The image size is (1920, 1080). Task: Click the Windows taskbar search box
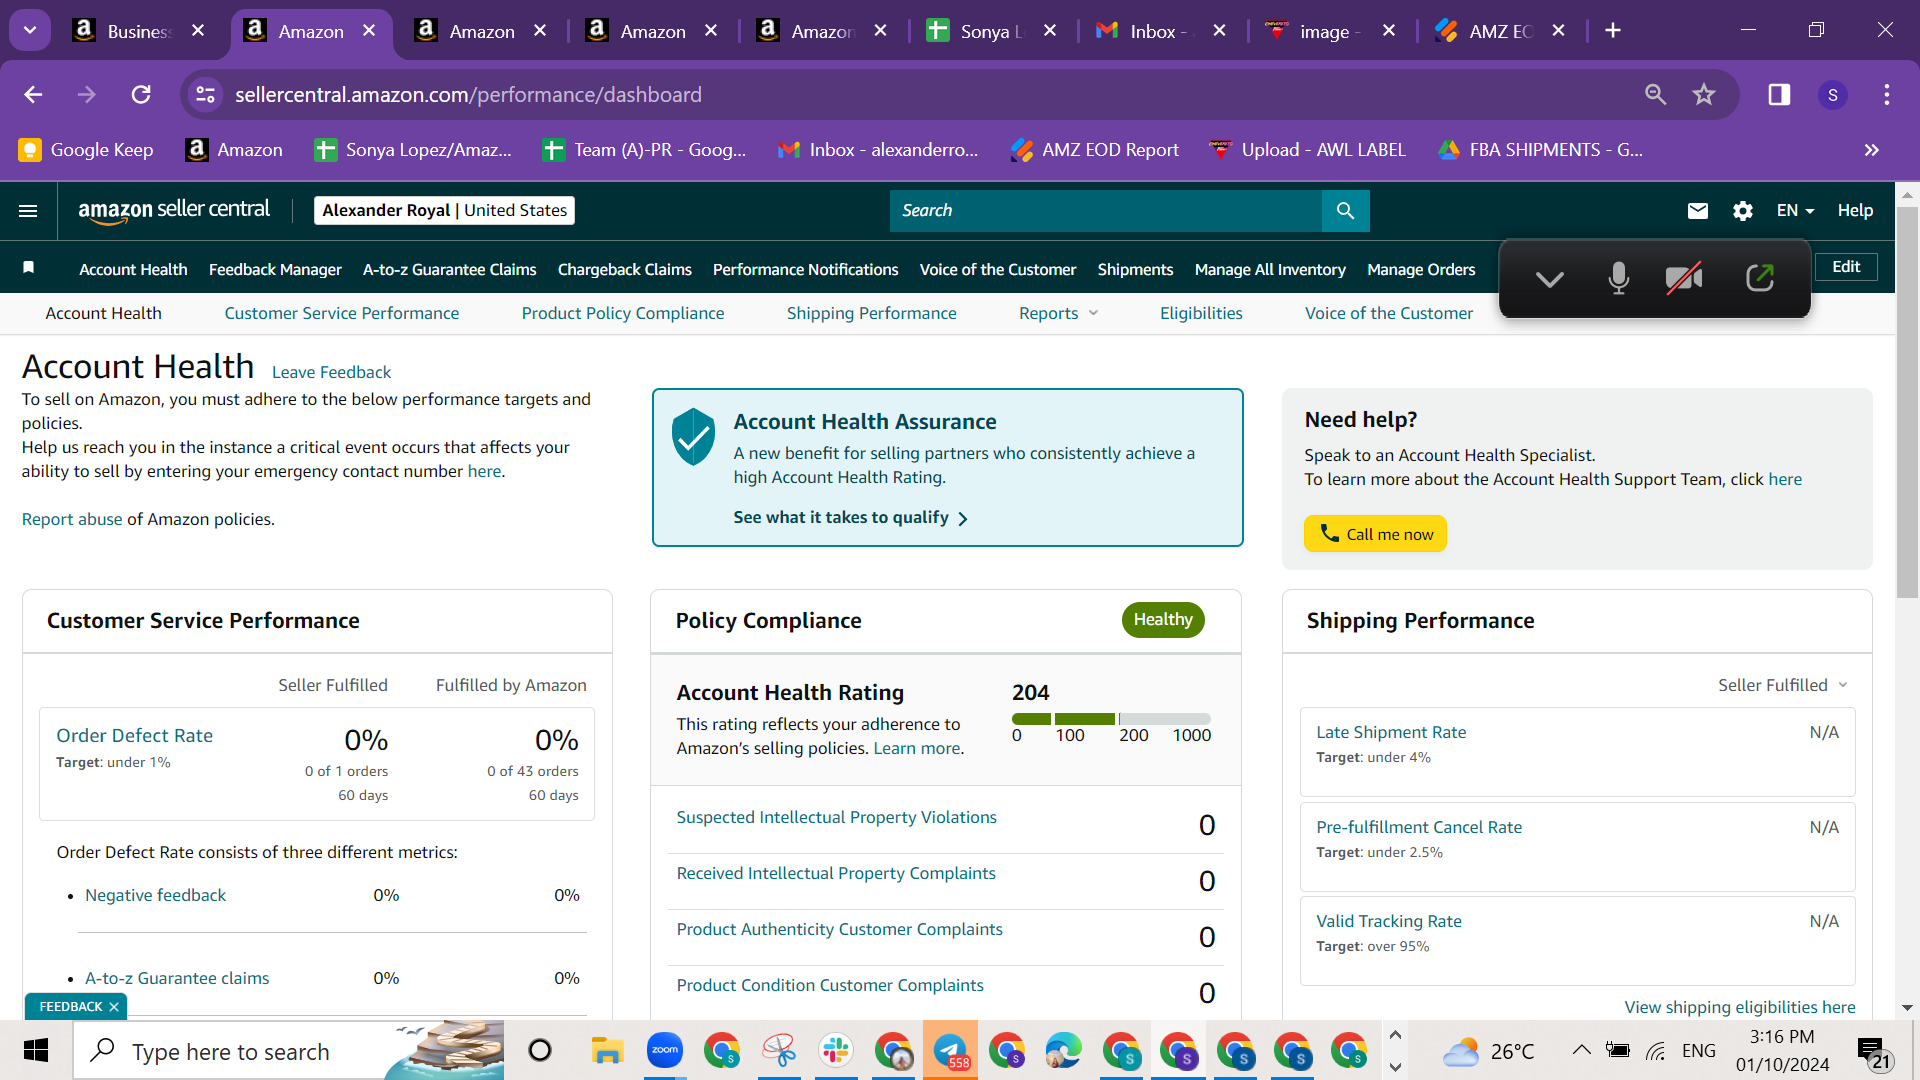(289, 1051)
